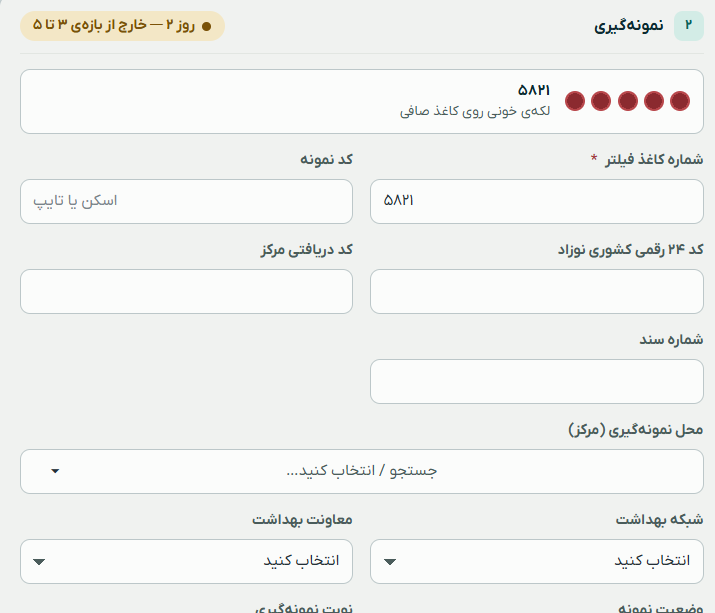Click the روز ۲ out-of-range status badge
This screenshot has width=715, height=613.
[122, 26]
